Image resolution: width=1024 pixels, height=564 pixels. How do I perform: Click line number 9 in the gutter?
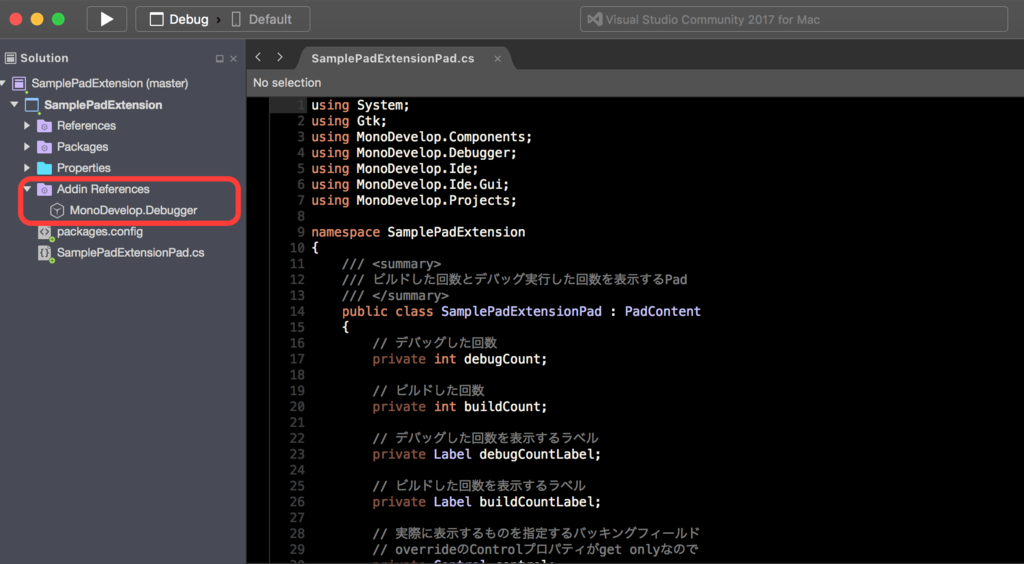[300, 232]
